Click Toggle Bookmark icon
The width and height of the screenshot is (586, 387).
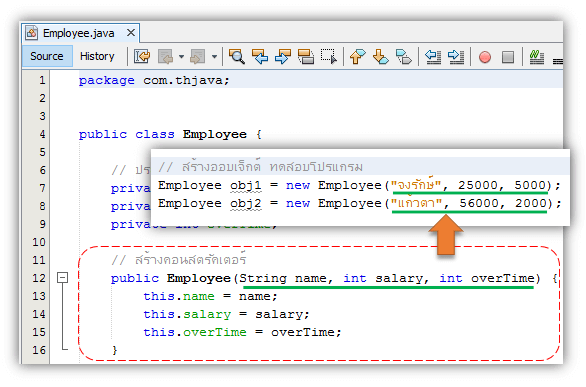[404, 57]
